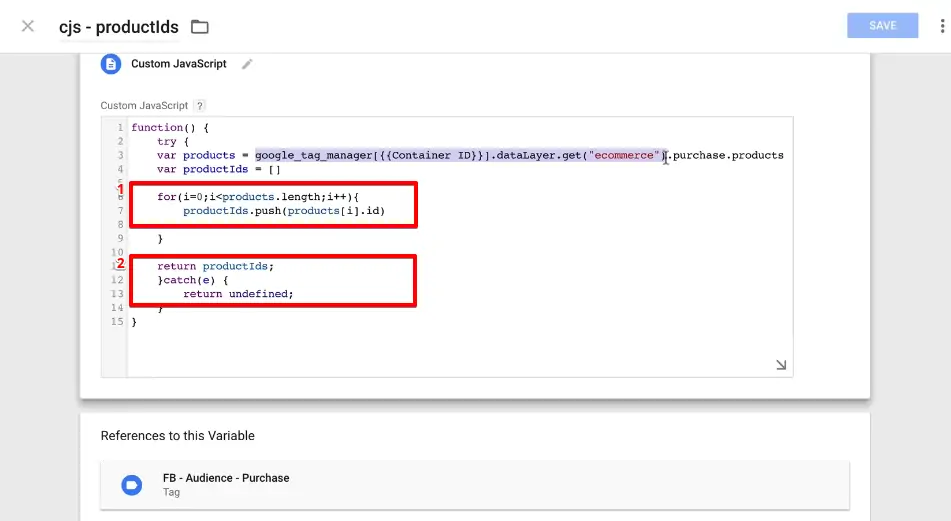Image resolution: width=951 pixels, height=521 pixels.
Task: Click the 'var productIds = []' line
Action: (219, 169)
